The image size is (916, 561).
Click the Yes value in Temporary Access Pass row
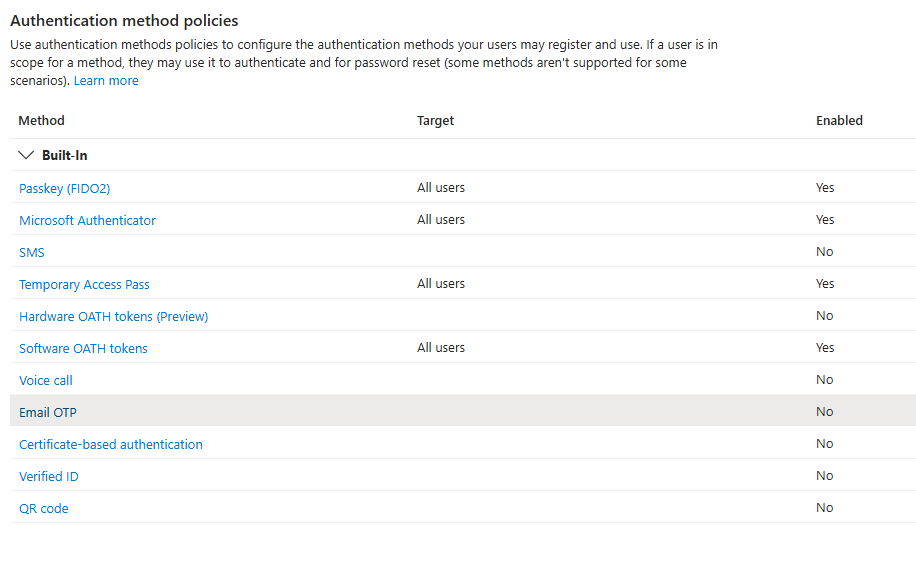[825, 283]
